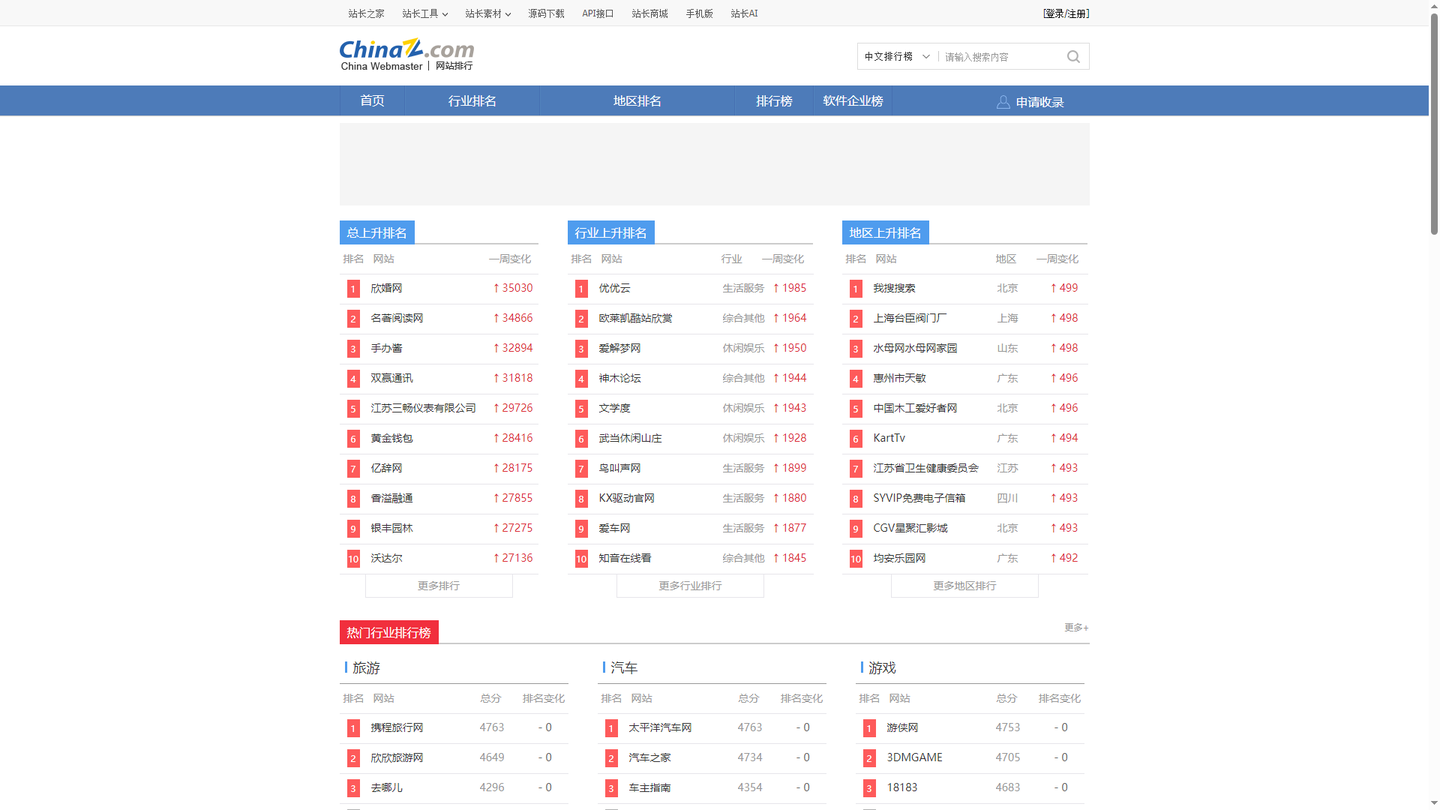This screenshot has width=1440, height=810.
Task: Open the 携程旅行网 site link
Action: pos(397,728)
